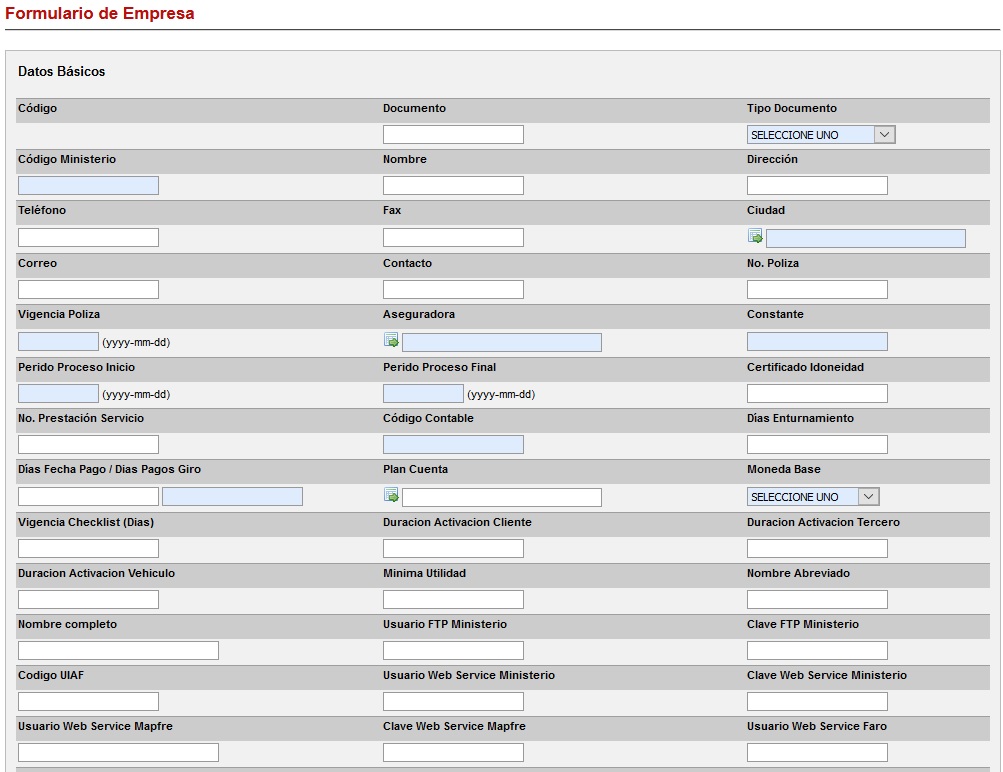
Task: Open the Moneda Base dropdown
Action: coord(812,497)
